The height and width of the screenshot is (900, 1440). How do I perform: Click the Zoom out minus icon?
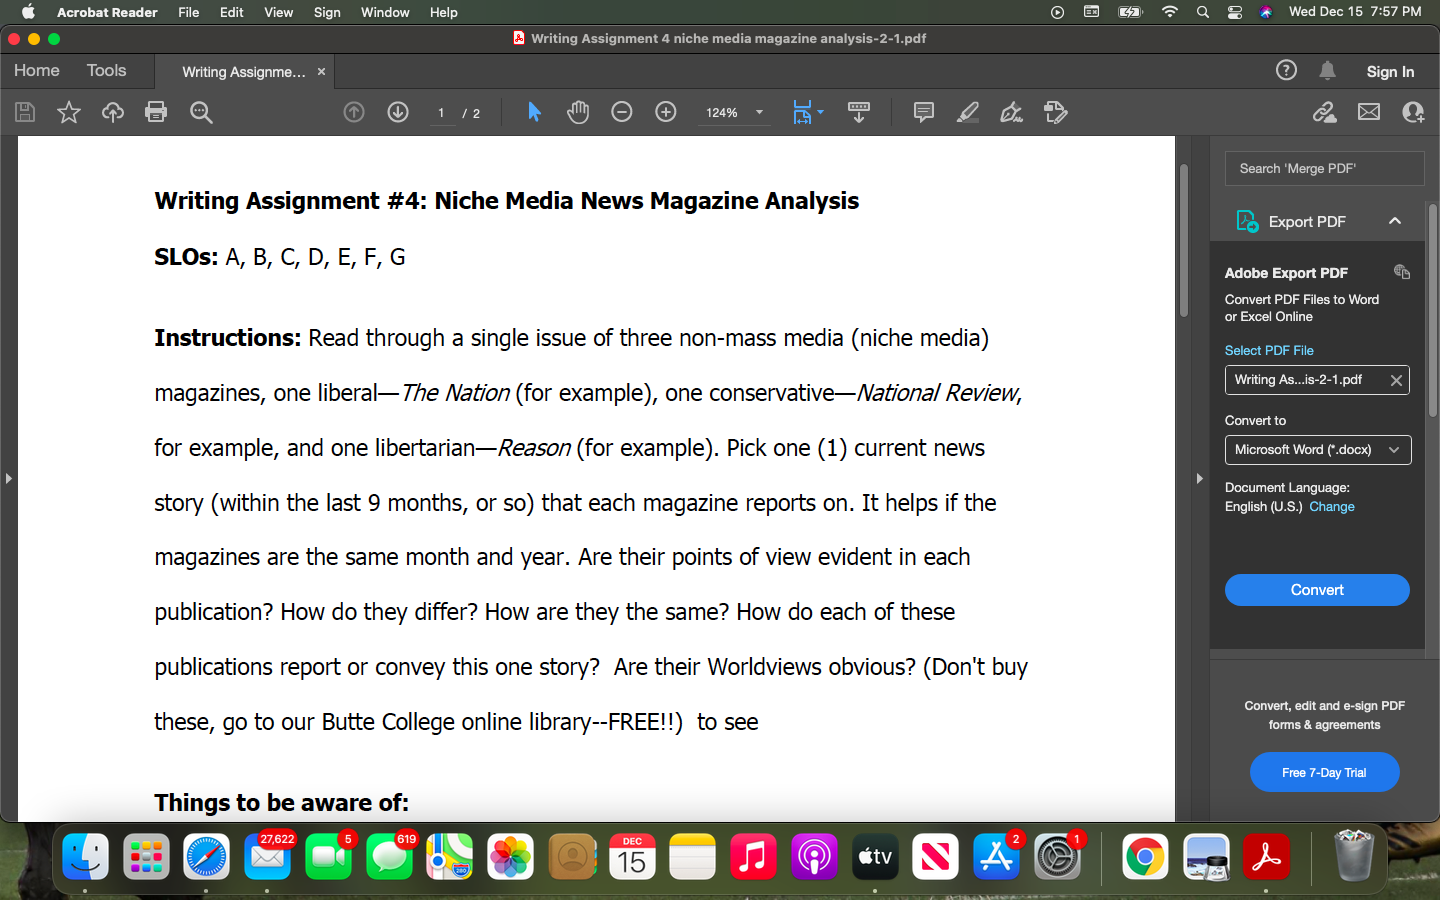click(622, 112)
